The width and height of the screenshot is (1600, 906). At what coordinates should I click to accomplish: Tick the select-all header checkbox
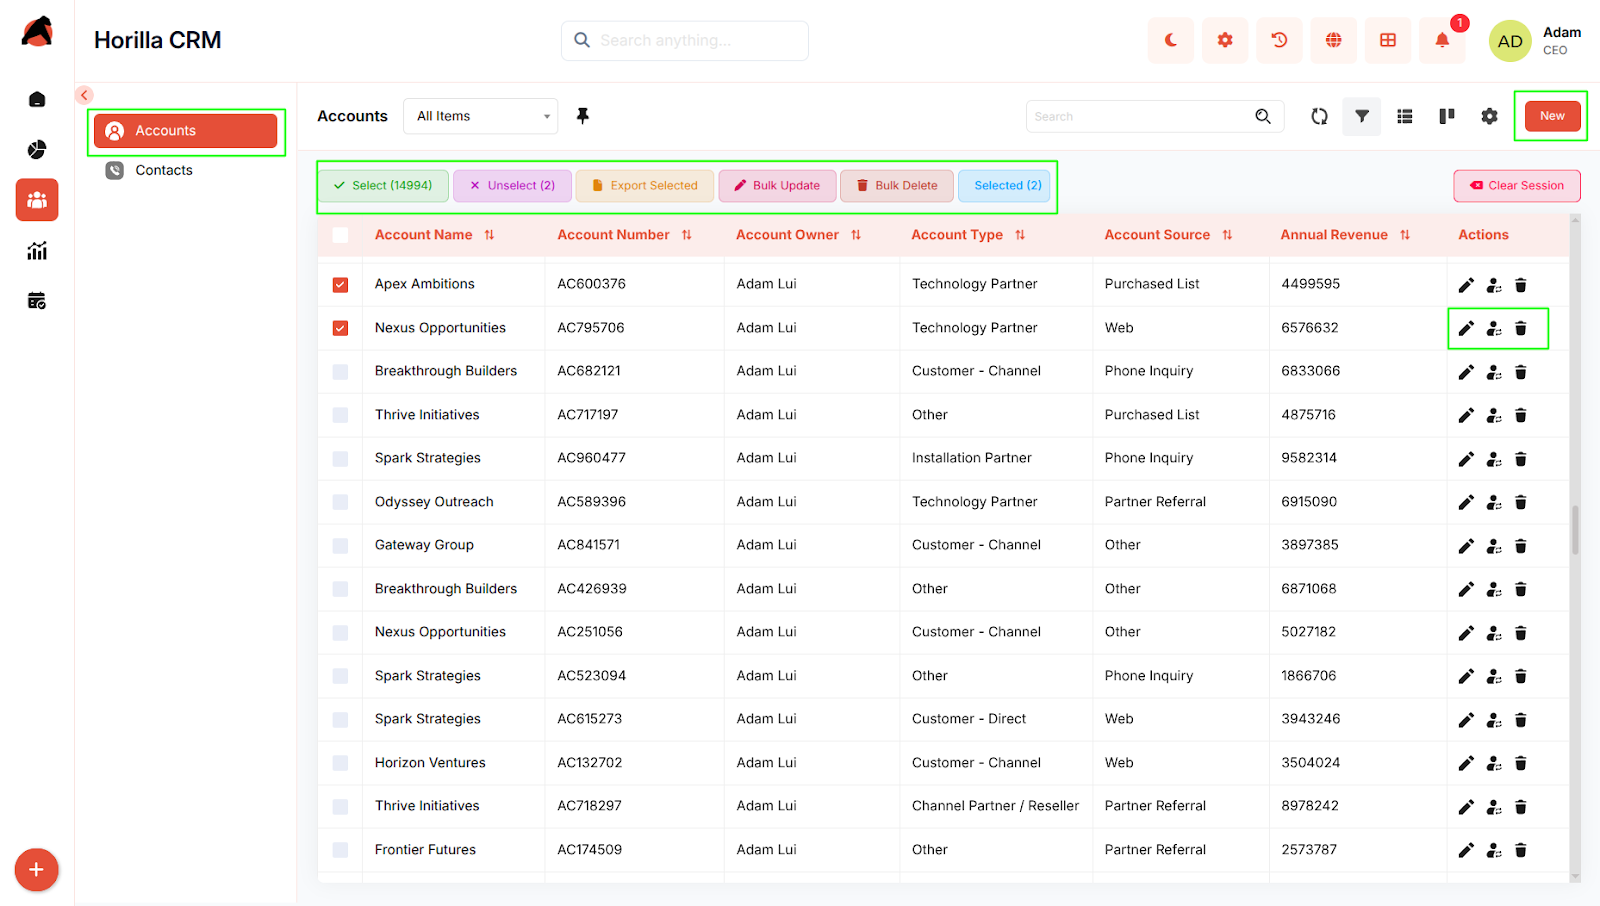[340, 235]
